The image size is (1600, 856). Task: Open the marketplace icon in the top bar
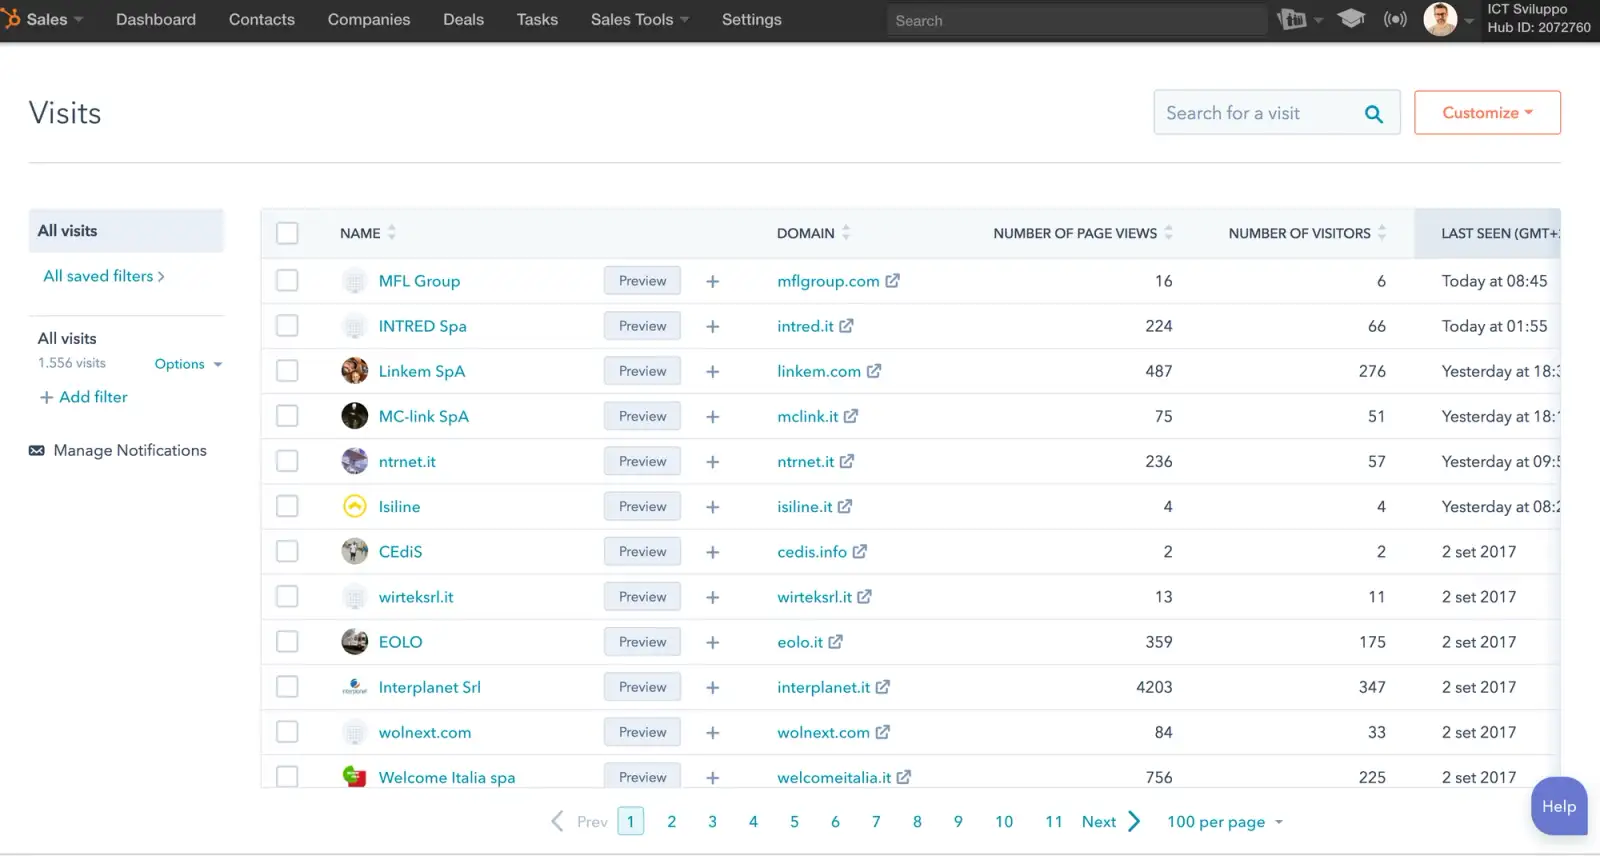[1292, 19]
